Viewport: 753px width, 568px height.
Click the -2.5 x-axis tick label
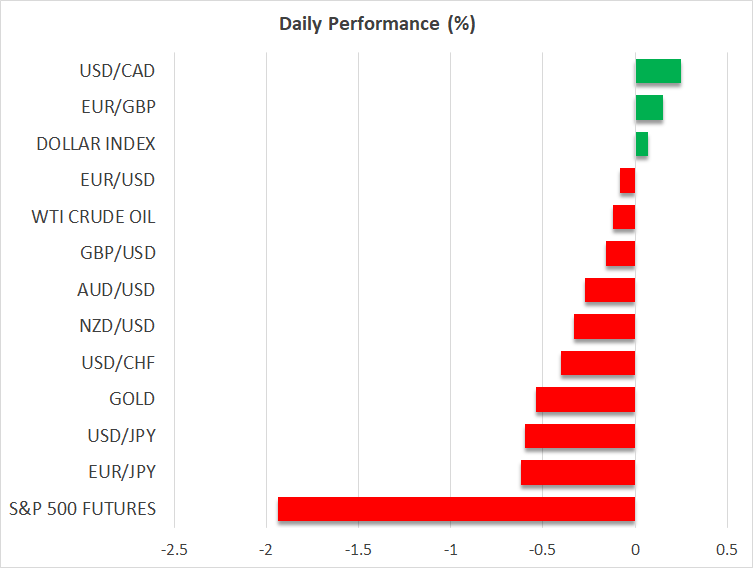click(174, 550)
